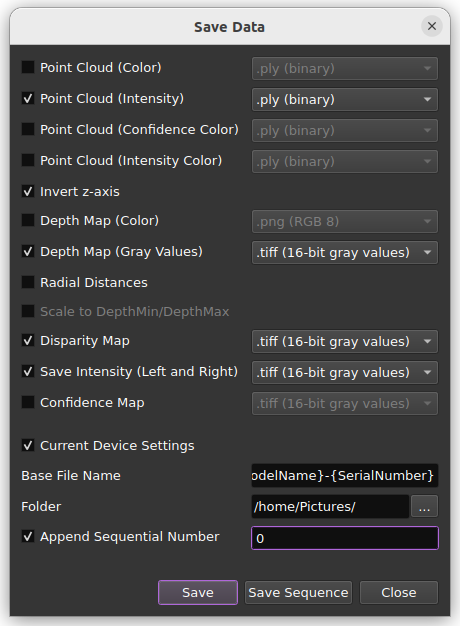Open the Disparity Map format dropdown

click(x=345, y=341)
